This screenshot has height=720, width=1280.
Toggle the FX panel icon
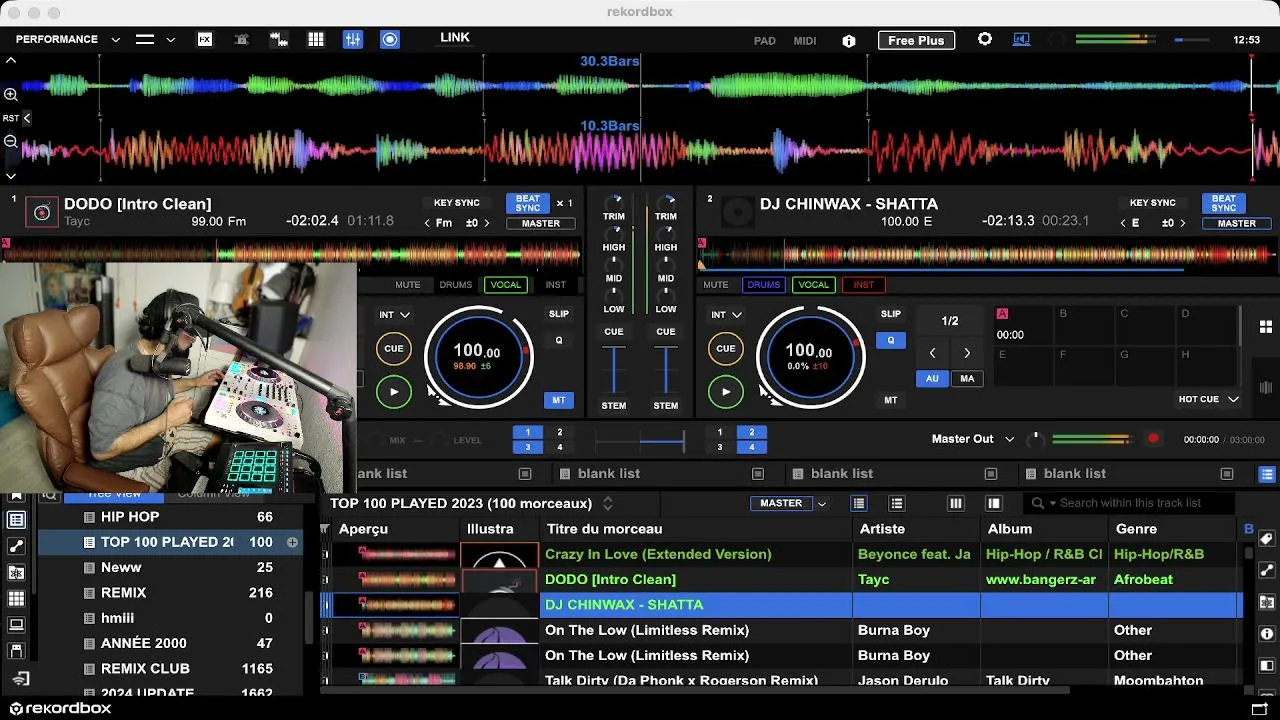(x=205, y=39)
